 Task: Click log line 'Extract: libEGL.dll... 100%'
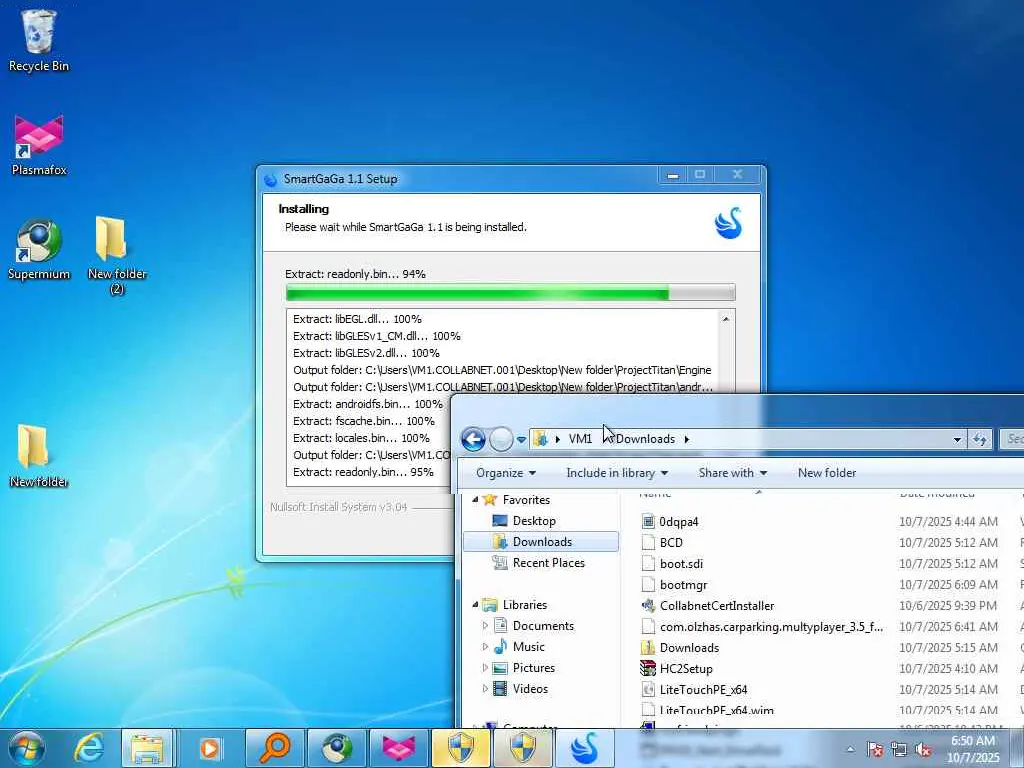[x=357, y=319]
